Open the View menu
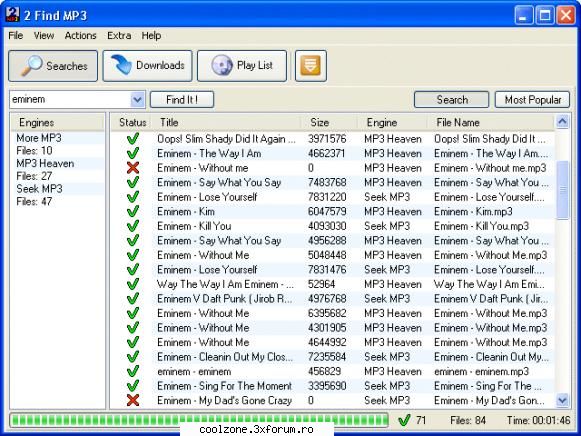This screenshot has height=436, width=581. [x=44, y=36]
